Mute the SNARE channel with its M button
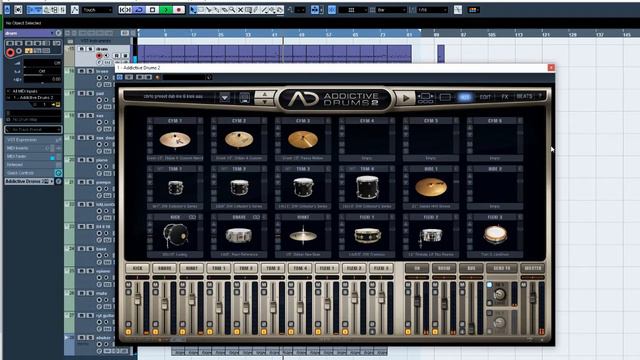Image resolution: width=640 pixels, height=360 pixels. (156, 284)
